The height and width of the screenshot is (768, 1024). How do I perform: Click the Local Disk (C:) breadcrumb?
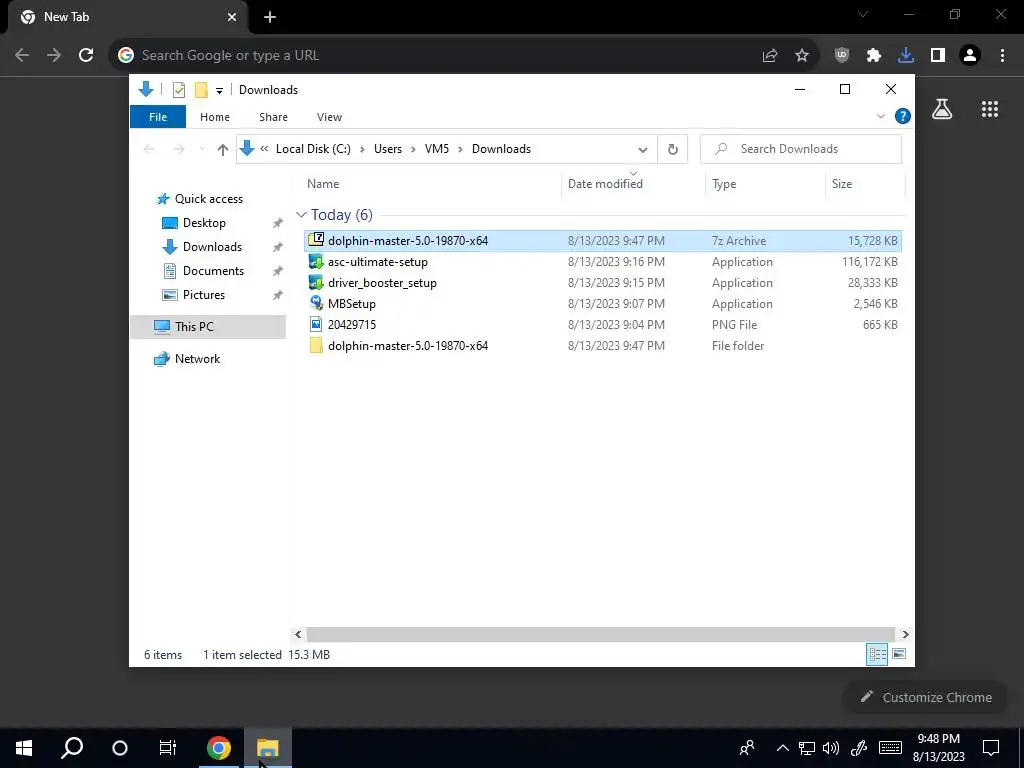click(x=313, y=149)
